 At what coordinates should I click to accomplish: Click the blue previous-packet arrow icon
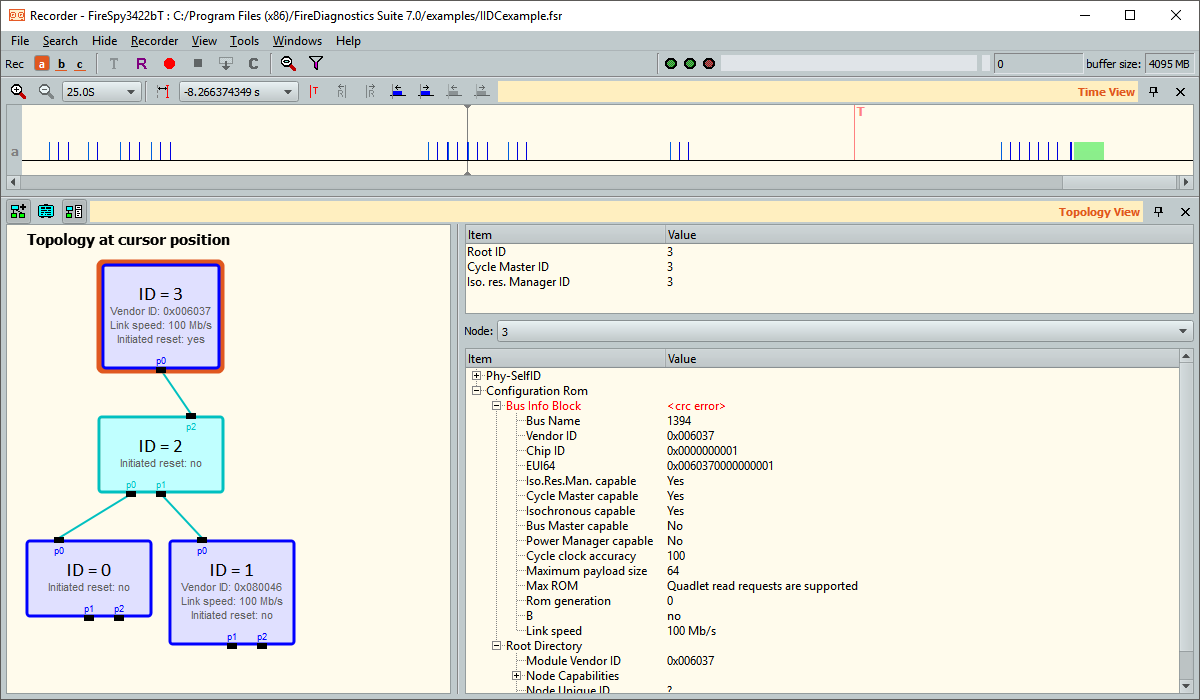click(398, 92)
